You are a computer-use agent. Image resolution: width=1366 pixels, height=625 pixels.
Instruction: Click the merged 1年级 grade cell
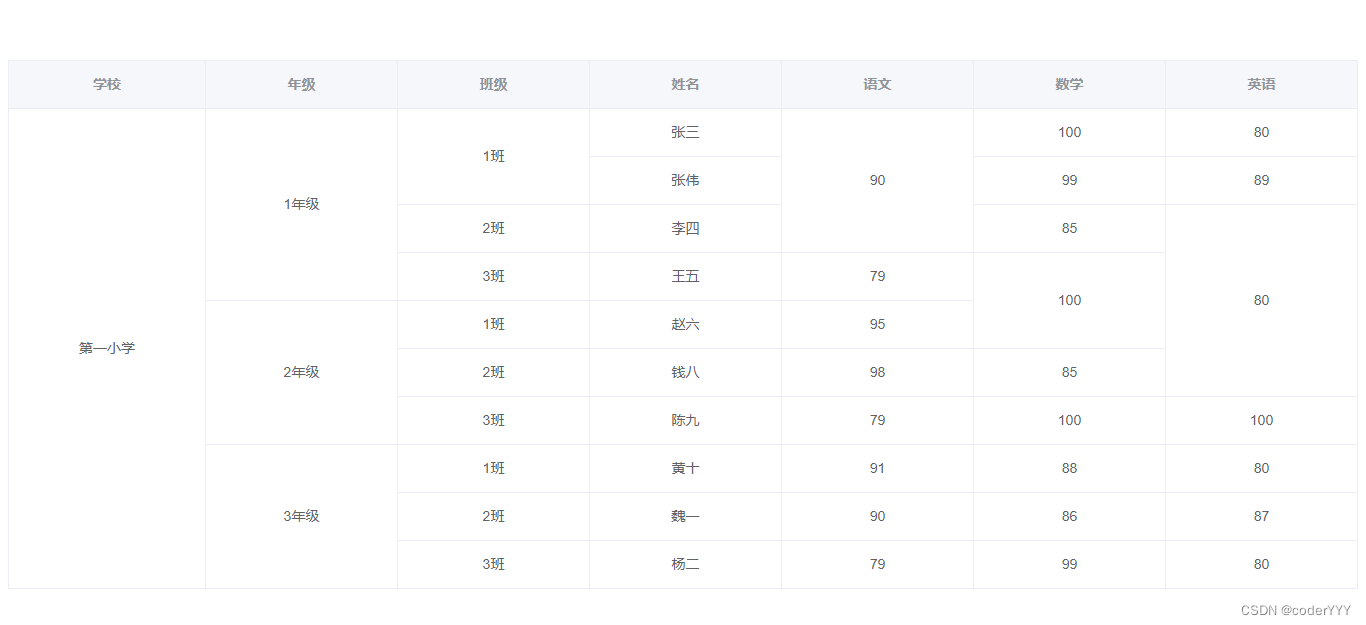[x=301, y=204]
